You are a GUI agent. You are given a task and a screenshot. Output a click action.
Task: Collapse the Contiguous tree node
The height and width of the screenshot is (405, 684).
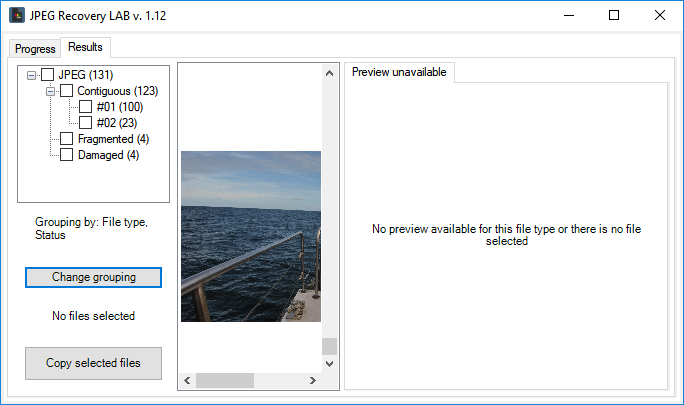click(51, 91)
